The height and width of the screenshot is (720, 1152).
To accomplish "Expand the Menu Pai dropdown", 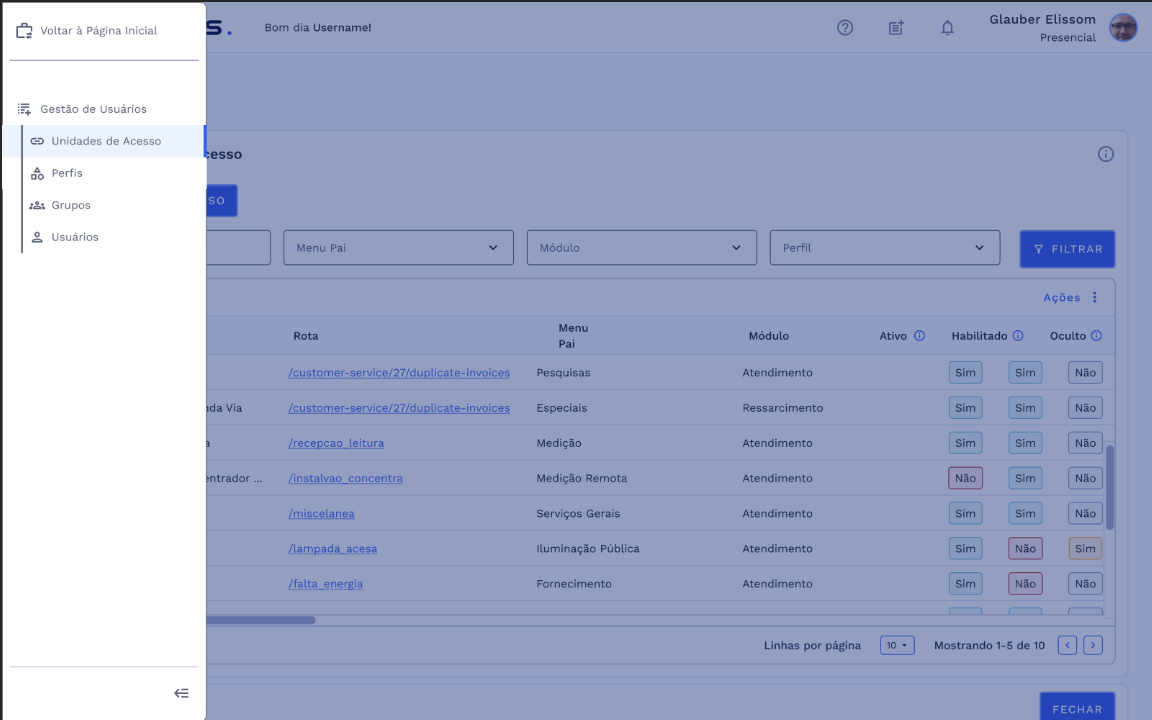I will (x=398, y=248).
